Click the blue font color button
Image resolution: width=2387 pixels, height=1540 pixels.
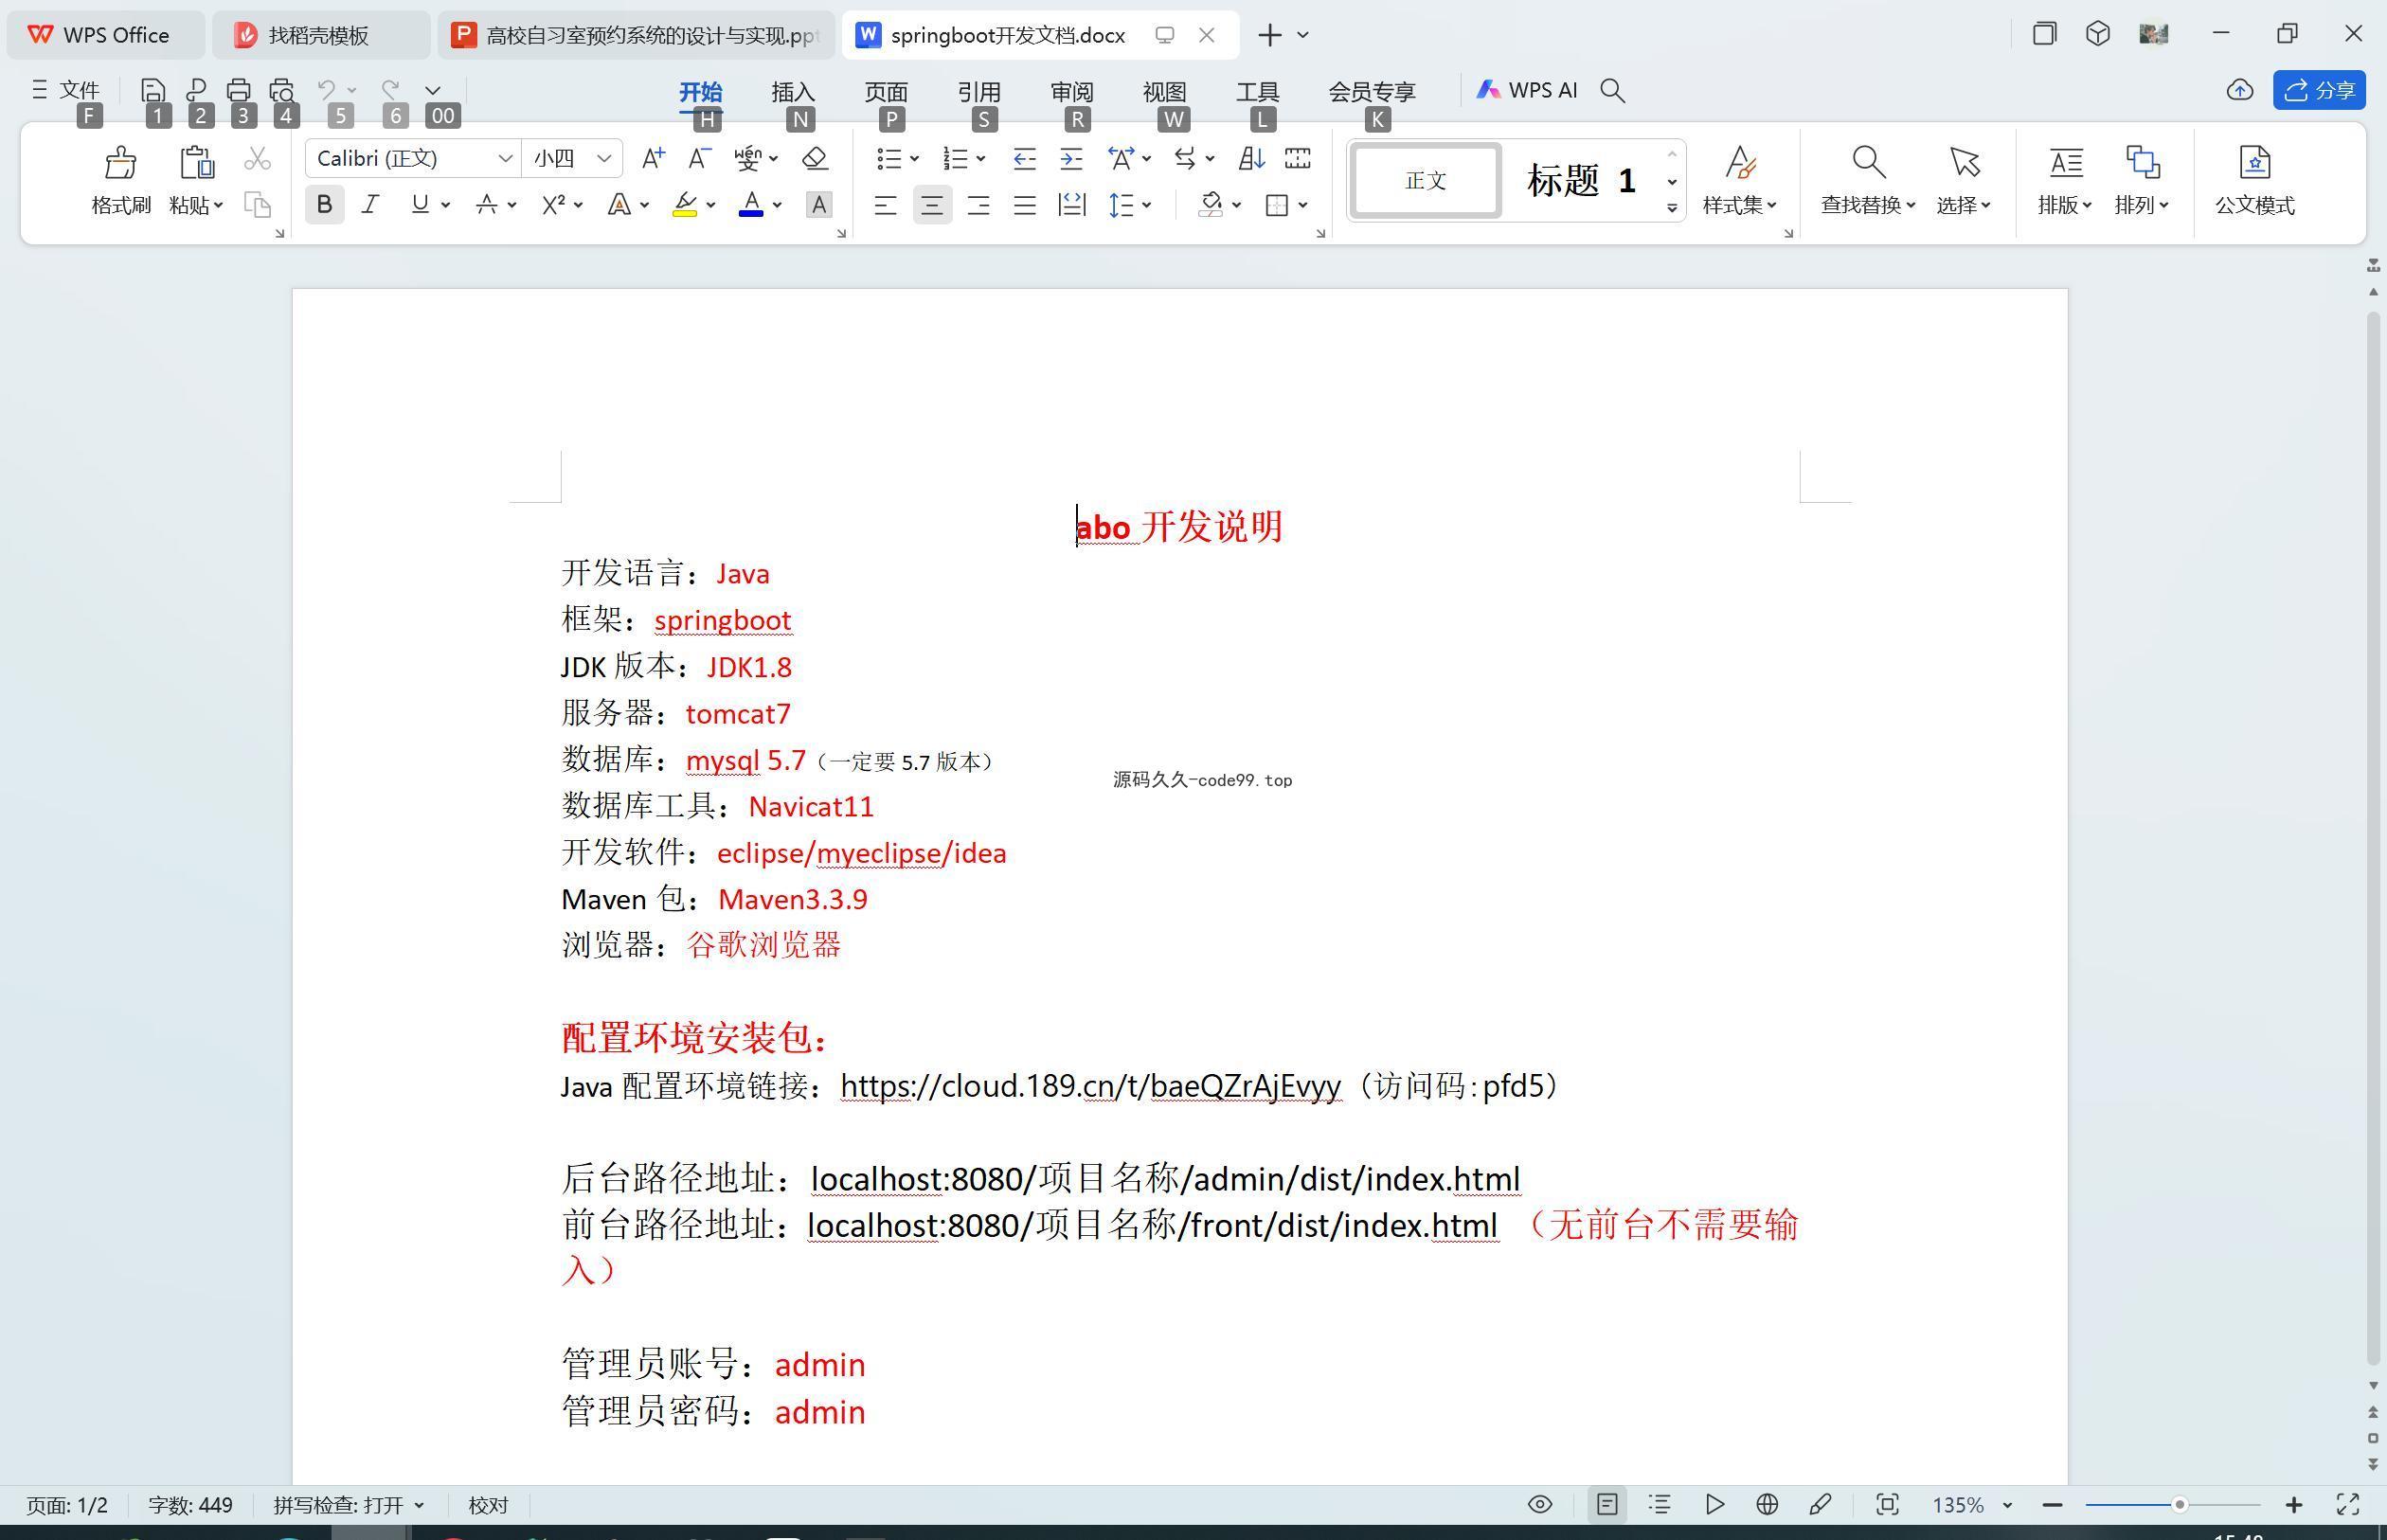(x=751, y=205)
